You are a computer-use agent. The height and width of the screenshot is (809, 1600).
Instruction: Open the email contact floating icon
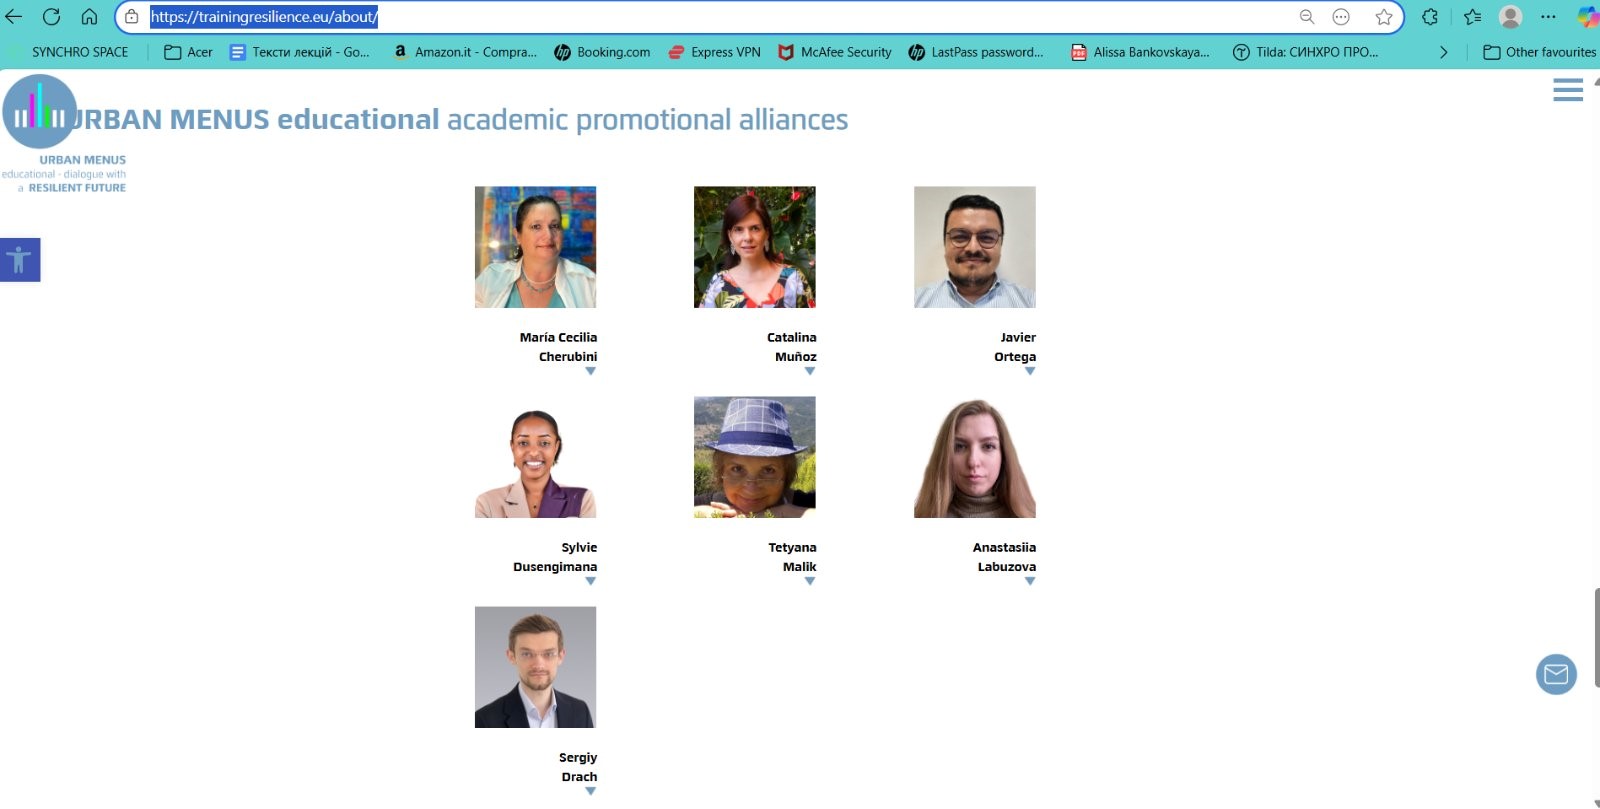click(1556, 674)
